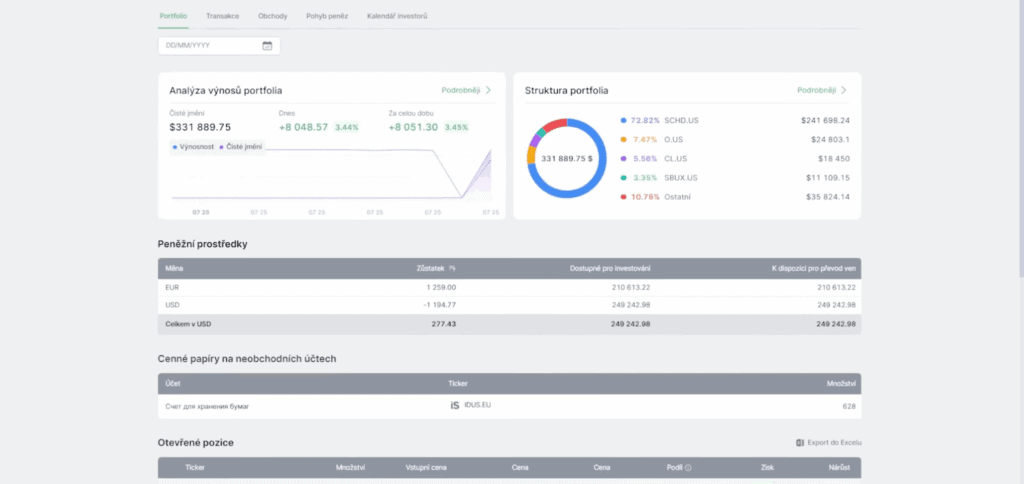Click the IDUS.EU ticker logo icon
Screen dimensions: 1024x484
pyautogui.click(x=455, y=405)
